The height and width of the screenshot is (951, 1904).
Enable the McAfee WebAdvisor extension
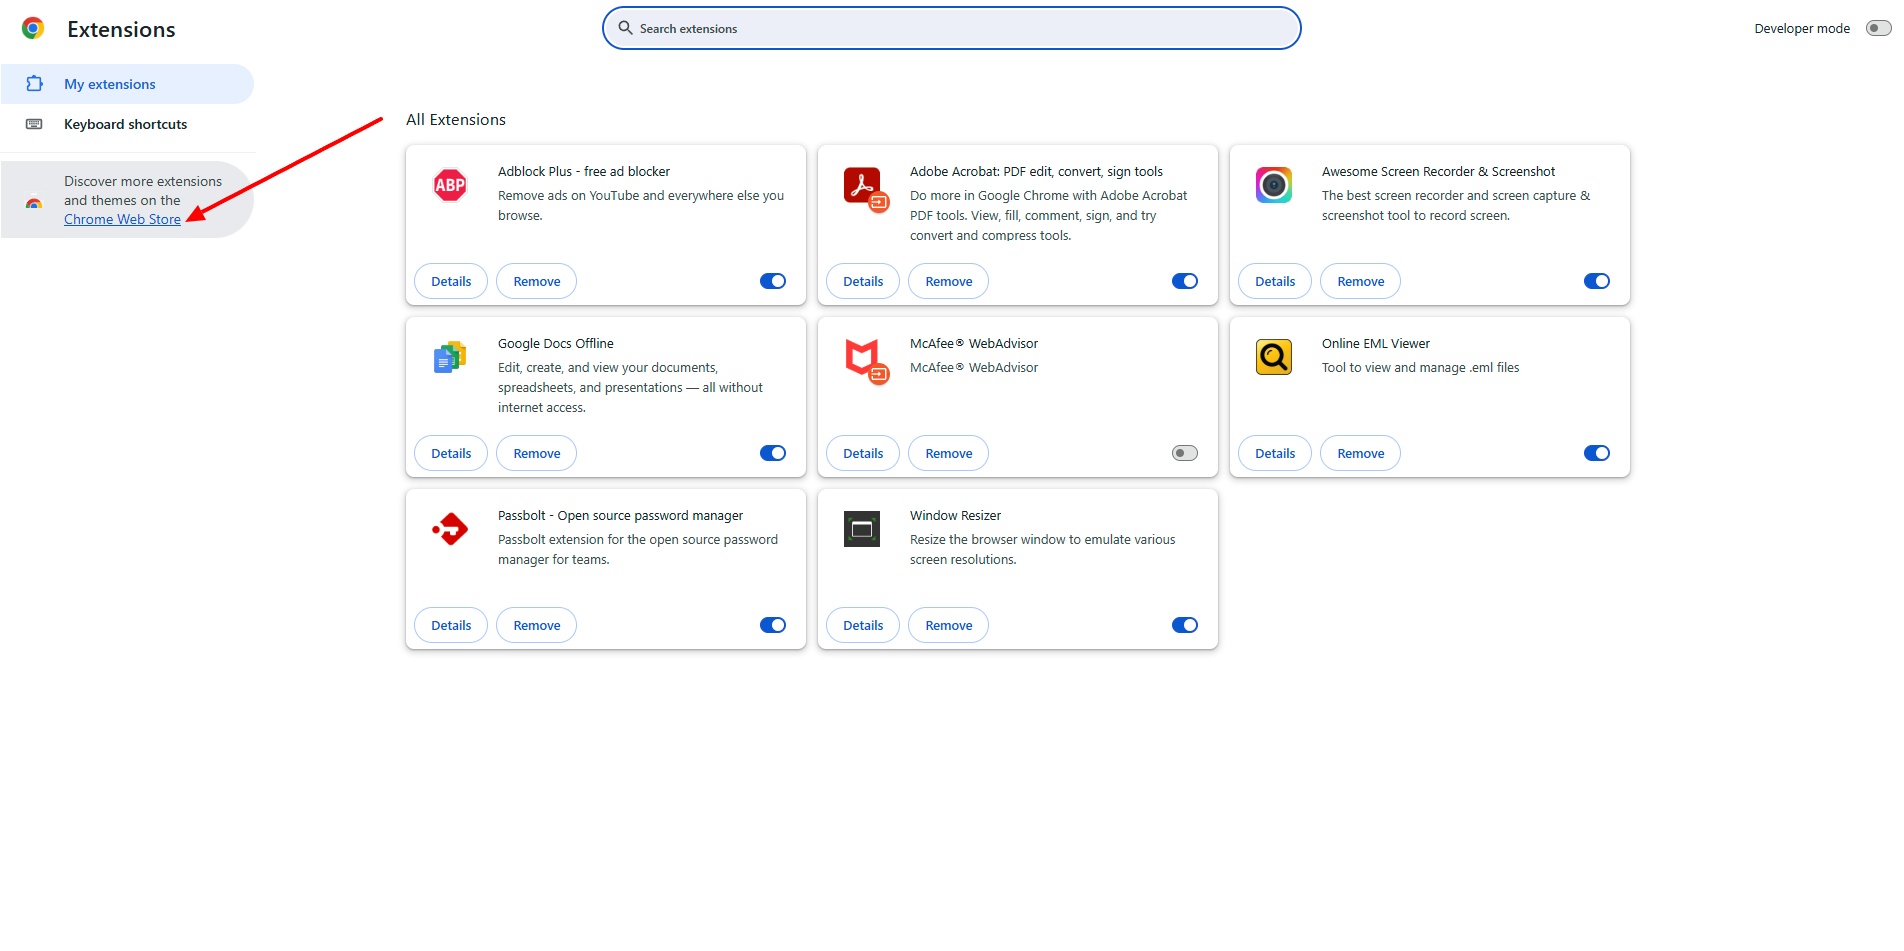coord(1184,453)
